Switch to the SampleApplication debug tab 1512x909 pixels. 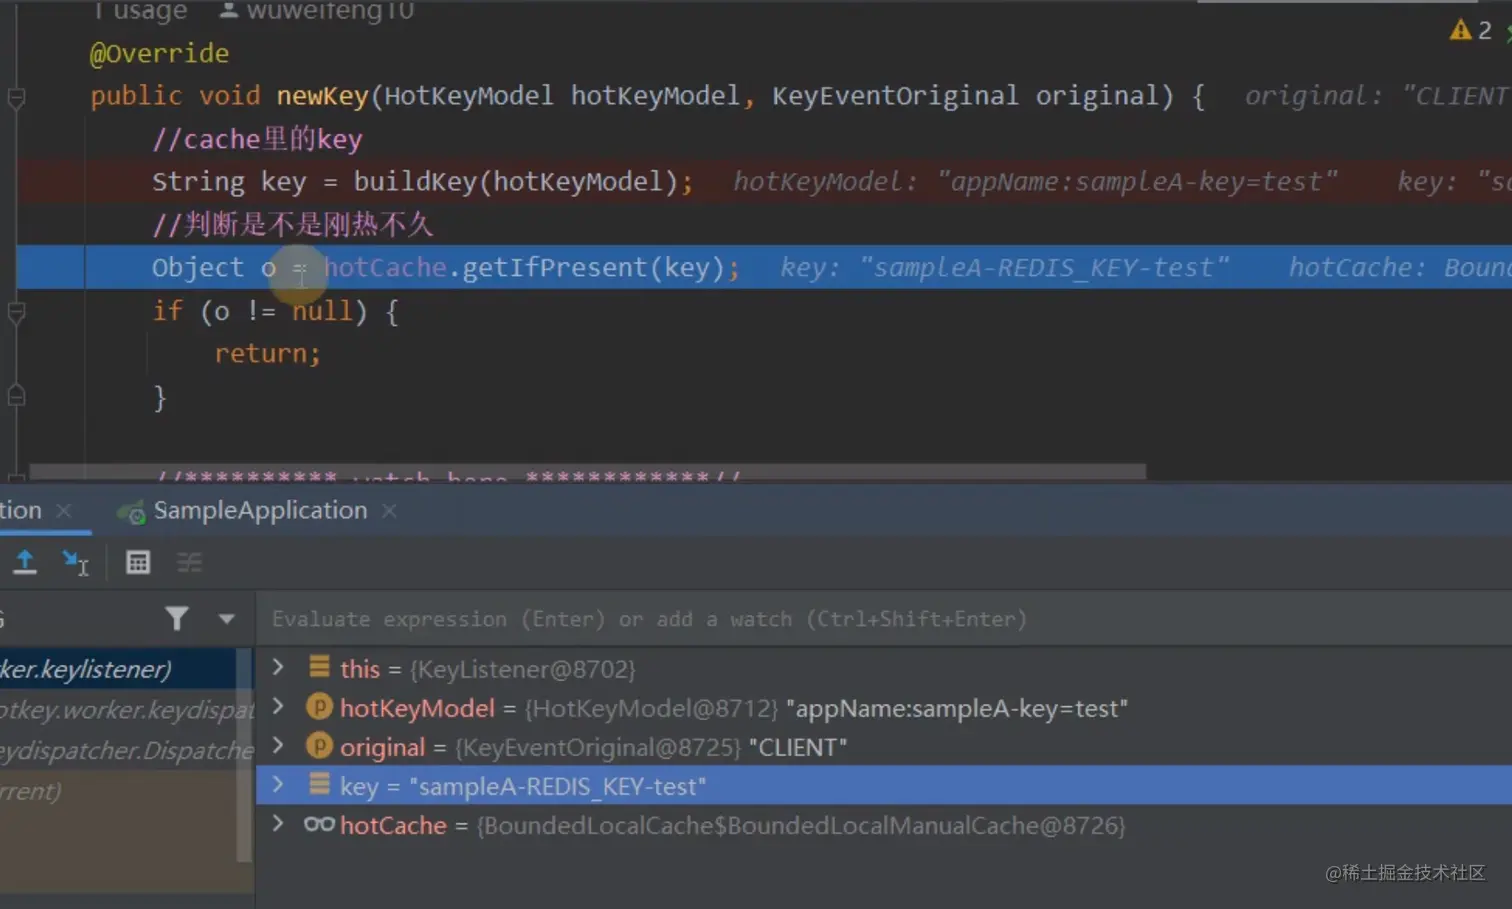(x=260, y=511)
